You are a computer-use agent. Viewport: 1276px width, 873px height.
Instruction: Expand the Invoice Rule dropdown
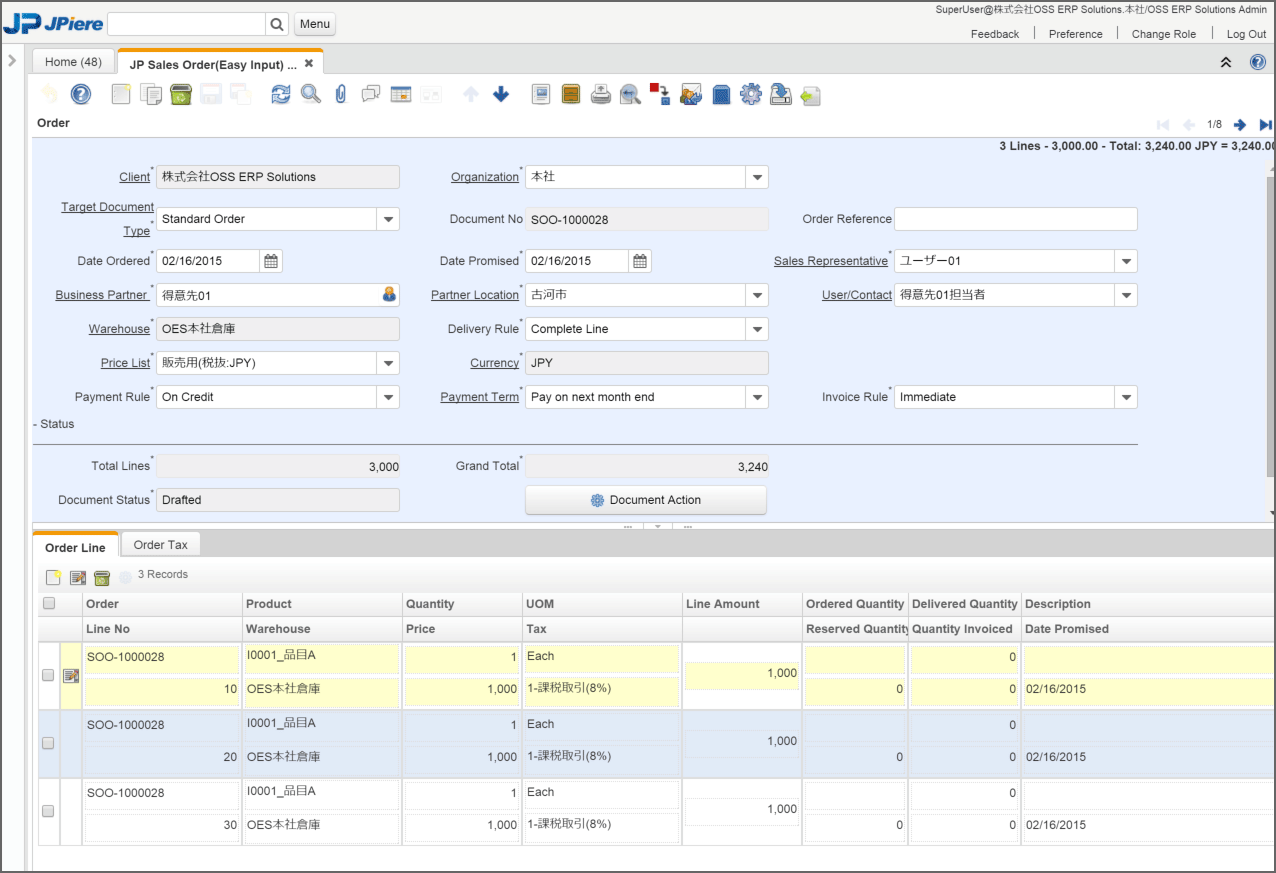[1126, 397]
